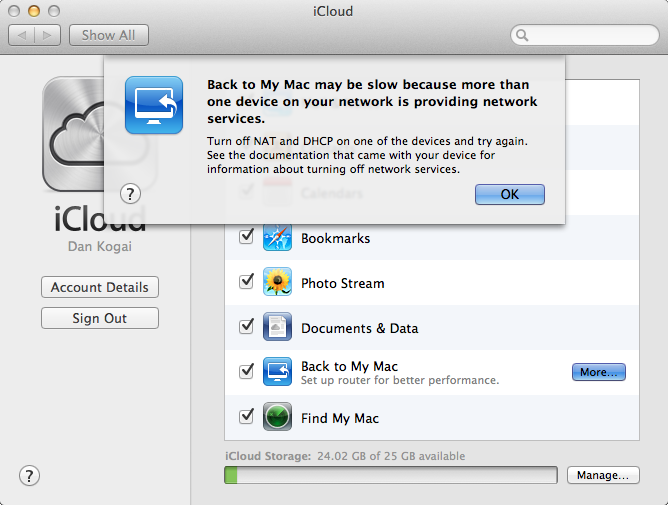The height and width of the screenshot is (505, 668).
Task: Uncheck Find My Mac
Action: pos(246,416)
